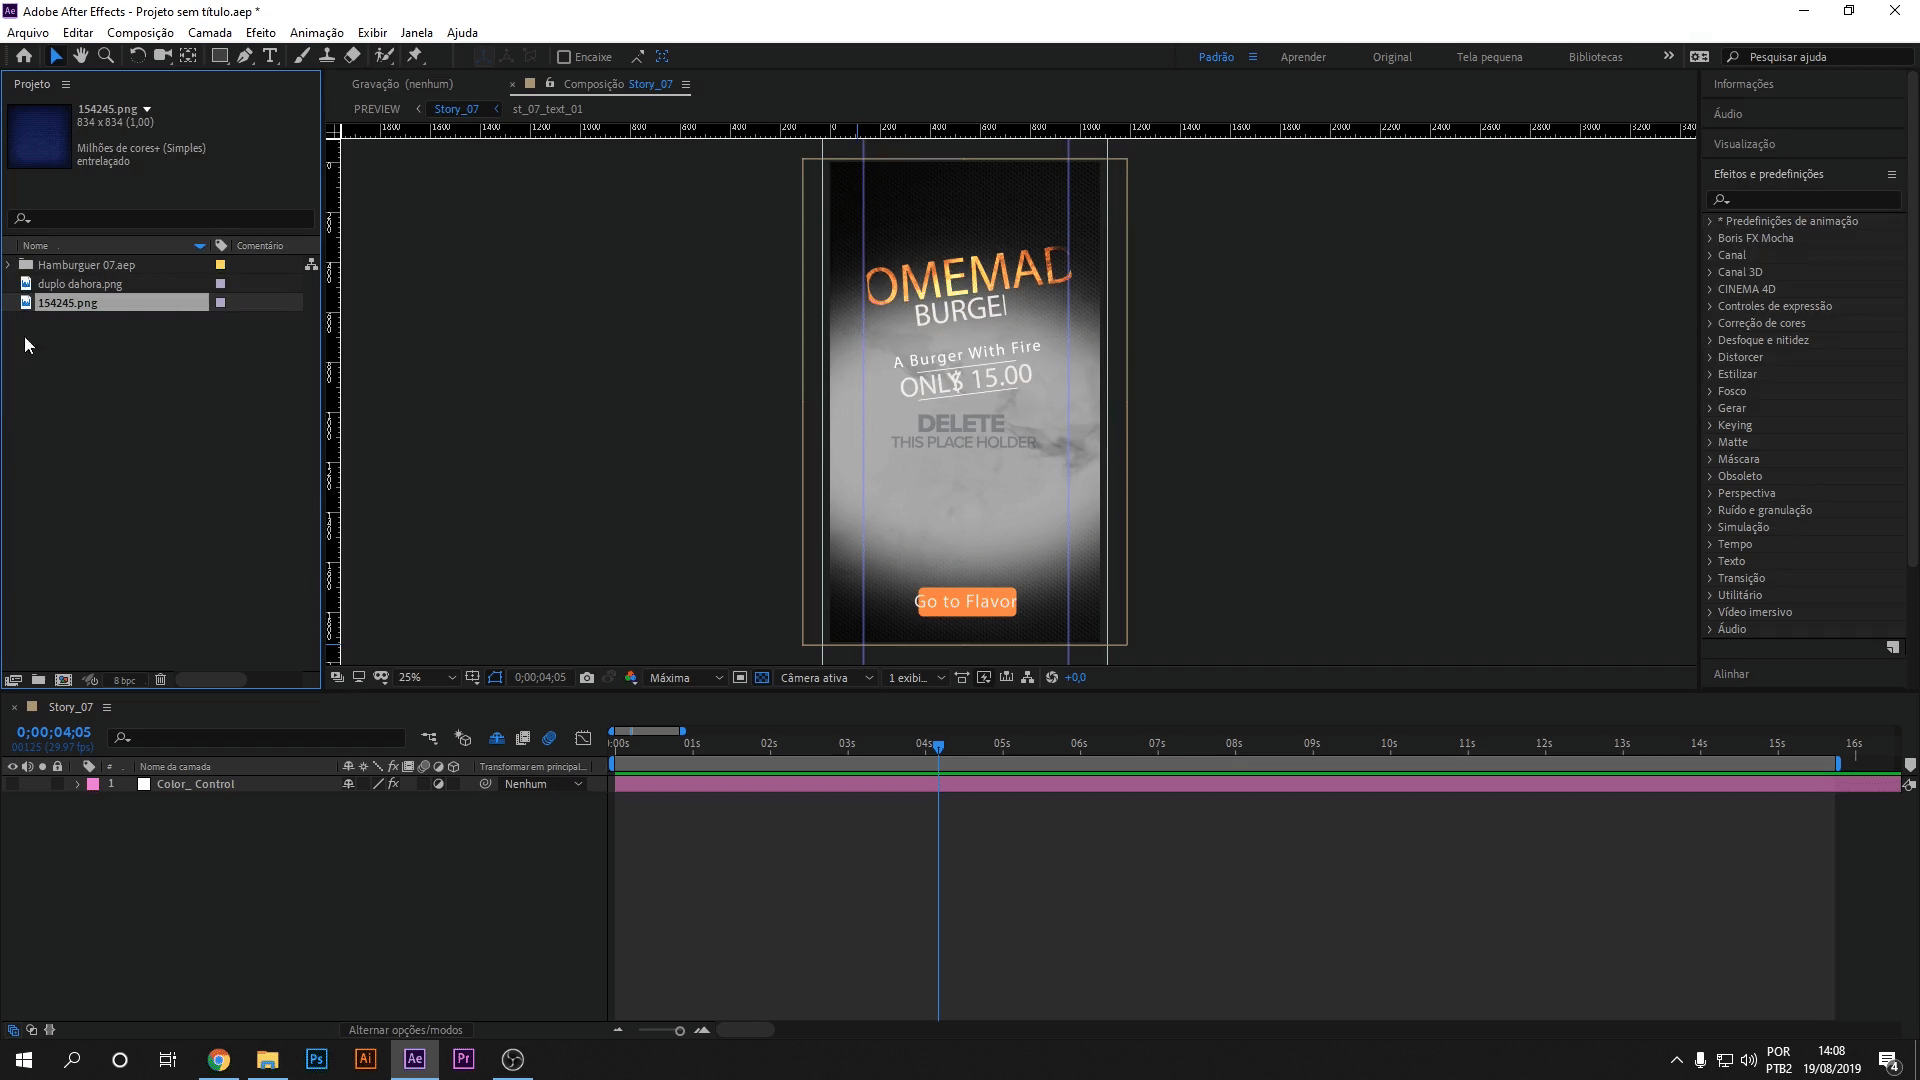Screen dimensions: 1920x1080
Task: Toggle visibility of Color_ Control layer
Action: click(x=12, y=785)
